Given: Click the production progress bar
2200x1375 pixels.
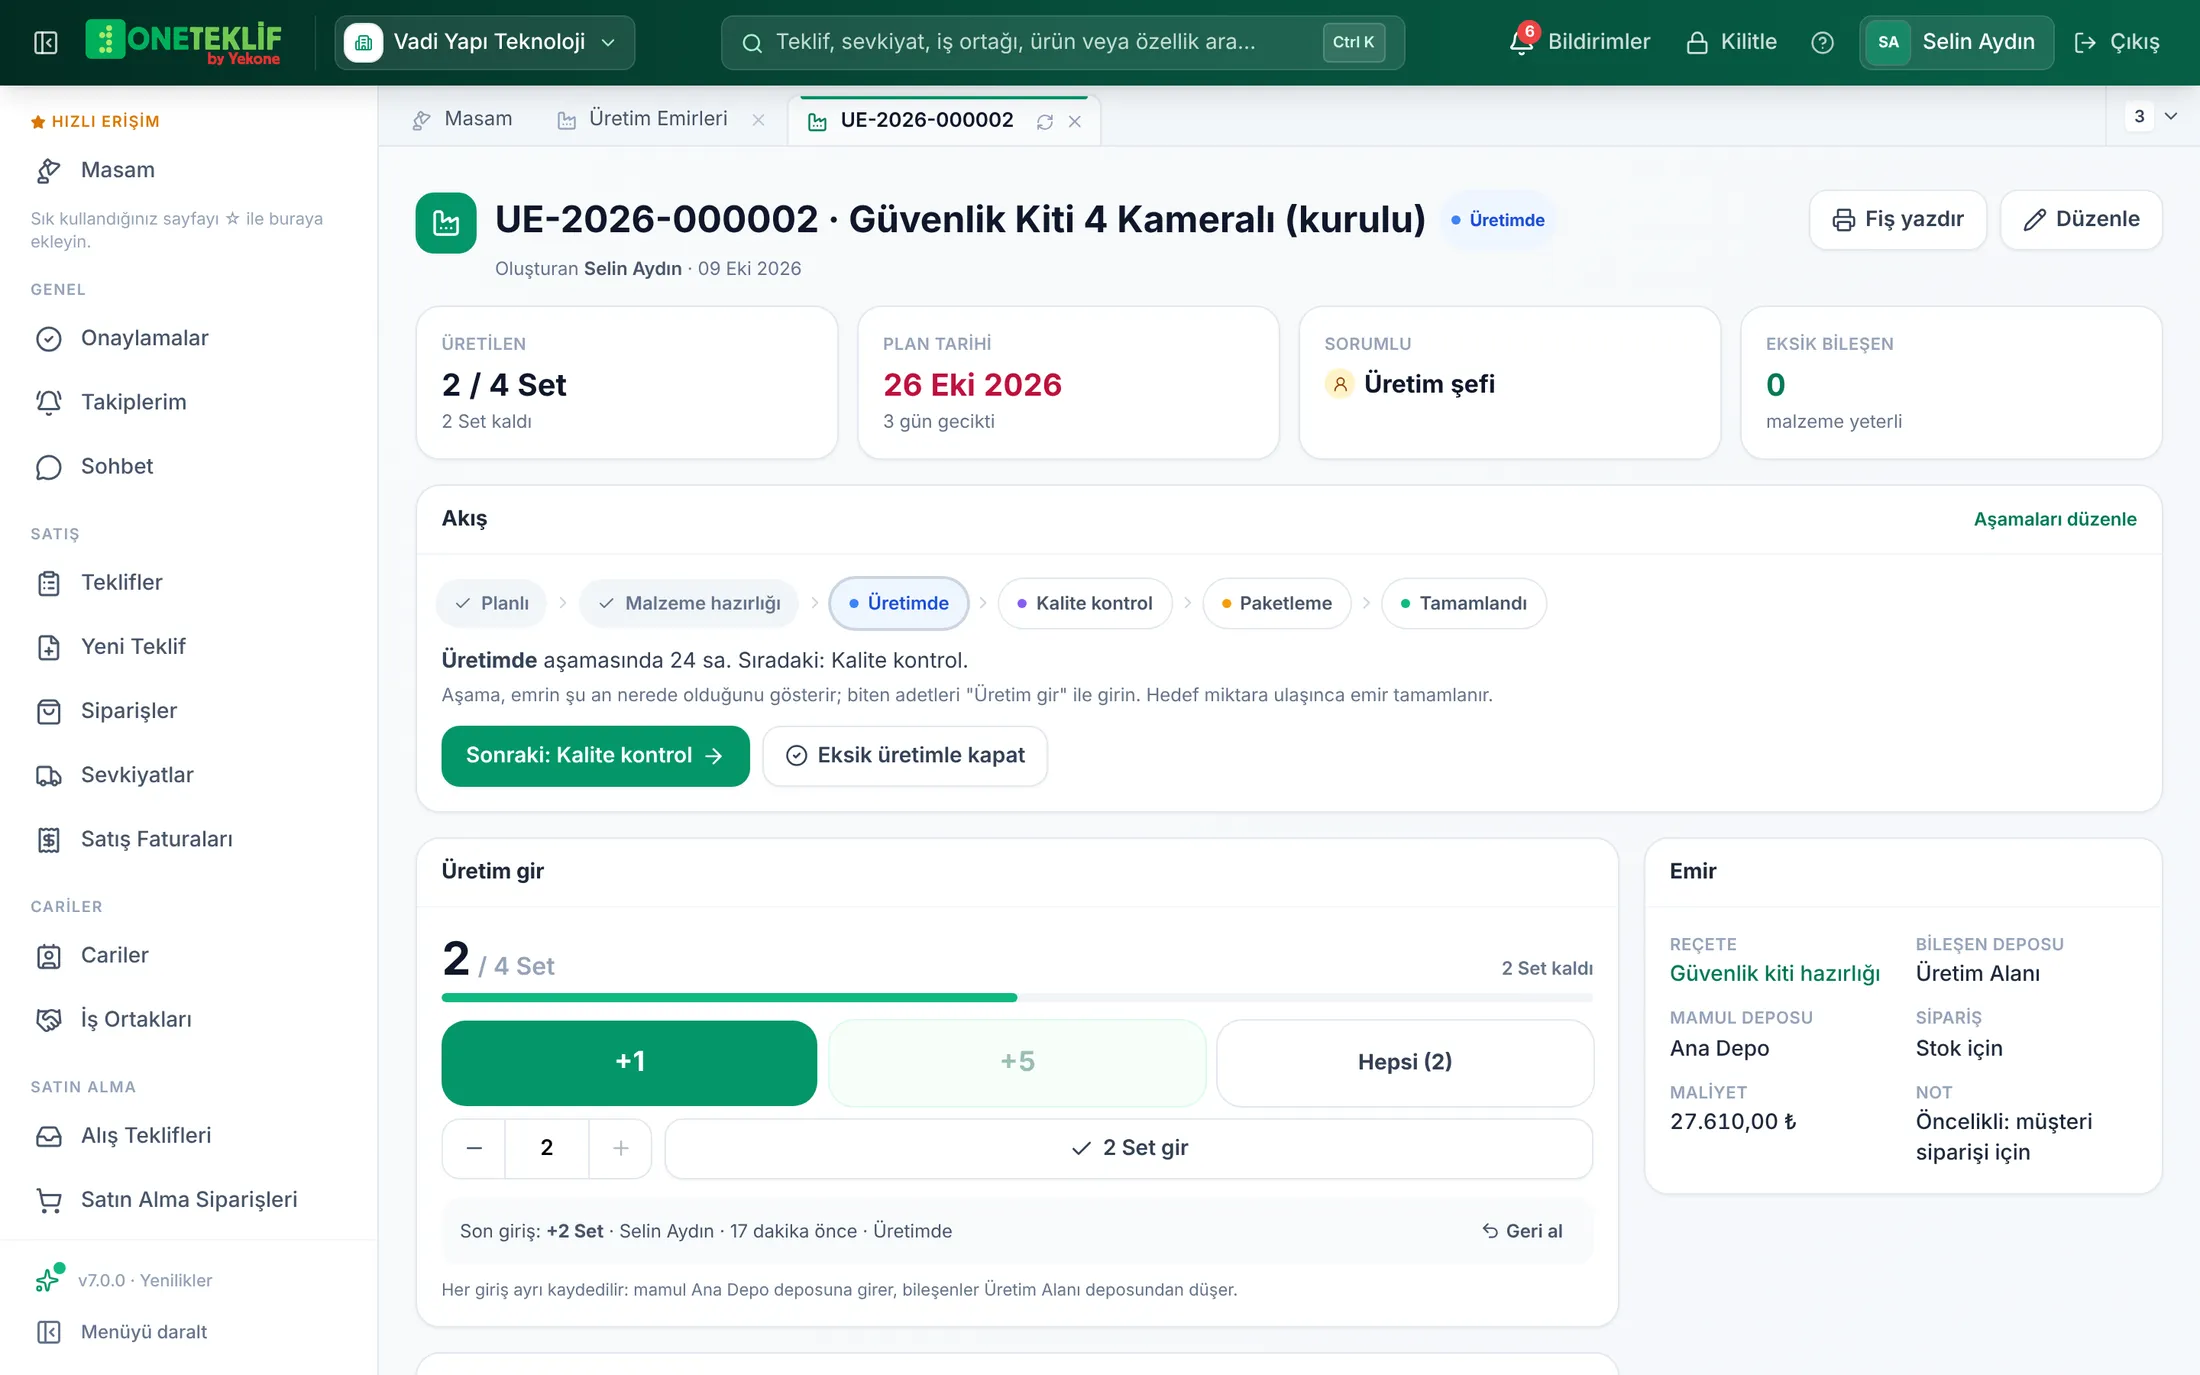Looking at the screenshot, I should click(x=1017, y=997).
